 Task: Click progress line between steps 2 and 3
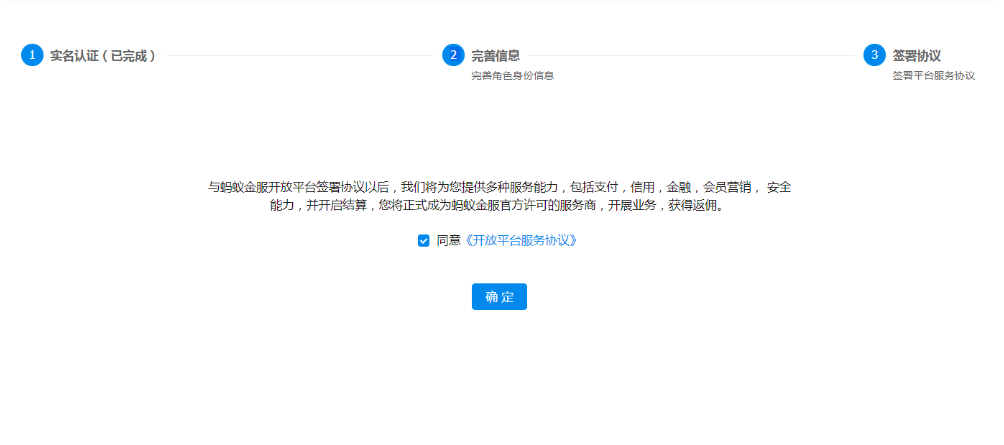click(690, 56)
